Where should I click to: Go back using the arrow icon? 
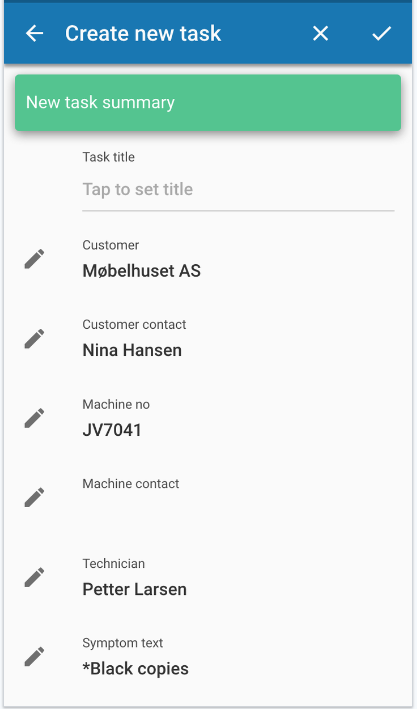pos(34,33)
